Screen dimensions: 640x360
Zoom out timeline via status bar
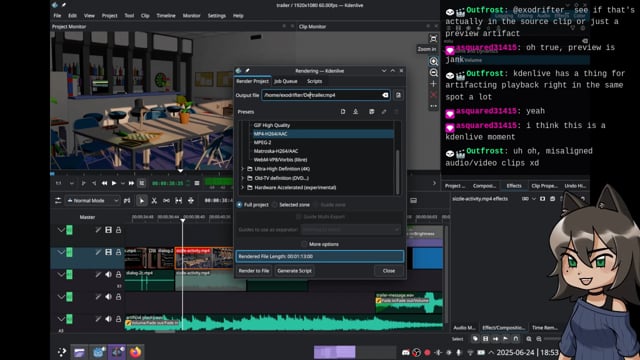tap(539, 339)
